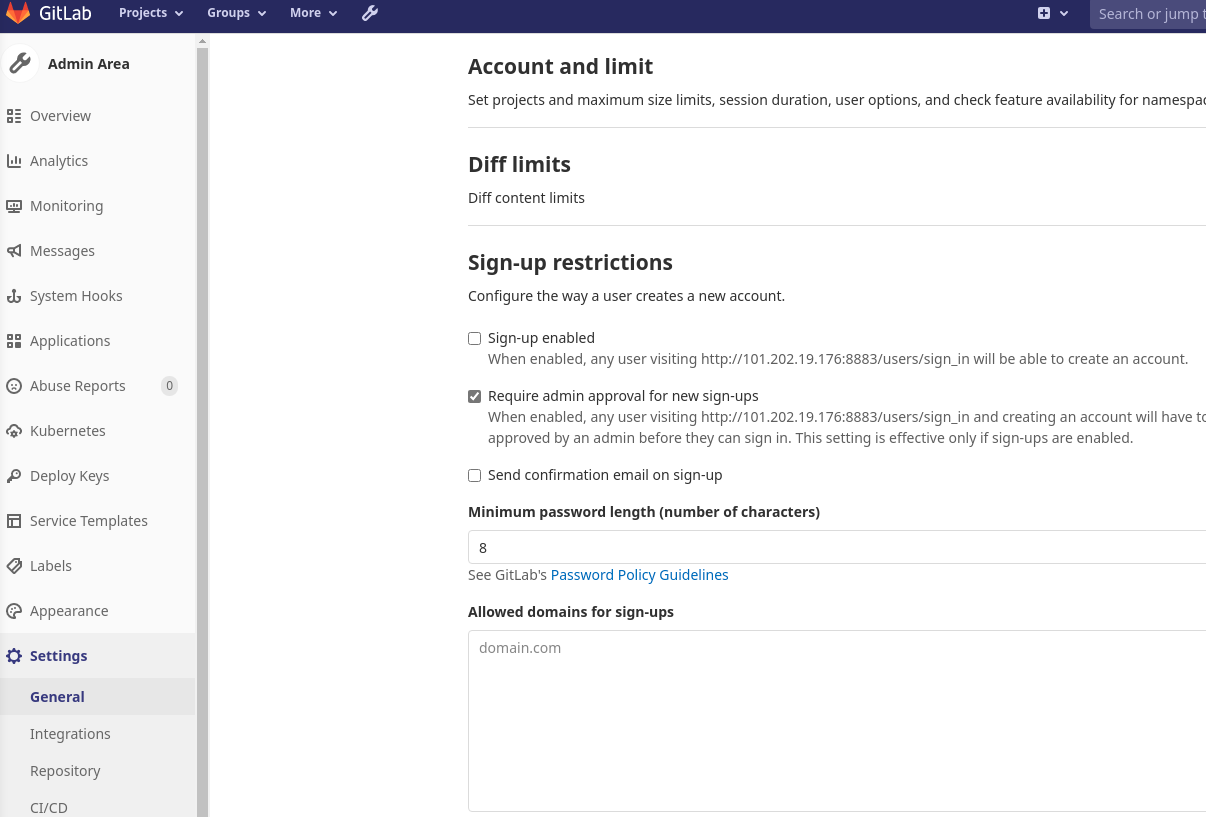1206x817 pixels.
Task: Expand the Groups dropdown
Action: [236, 13]
